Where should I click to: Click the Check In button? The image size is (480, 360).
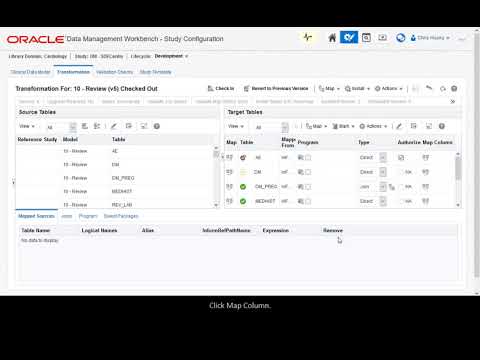[221, 88]
